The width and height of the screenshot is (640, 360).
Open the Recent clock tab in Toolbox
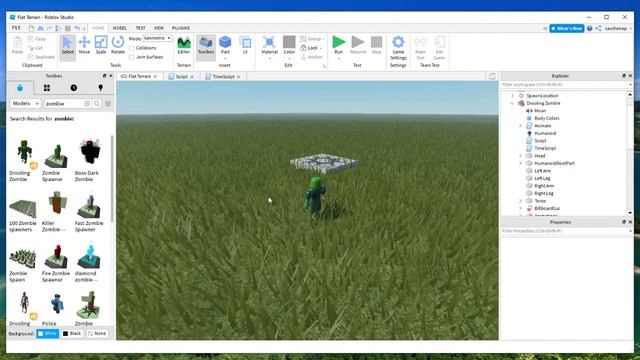coord(73,88)
